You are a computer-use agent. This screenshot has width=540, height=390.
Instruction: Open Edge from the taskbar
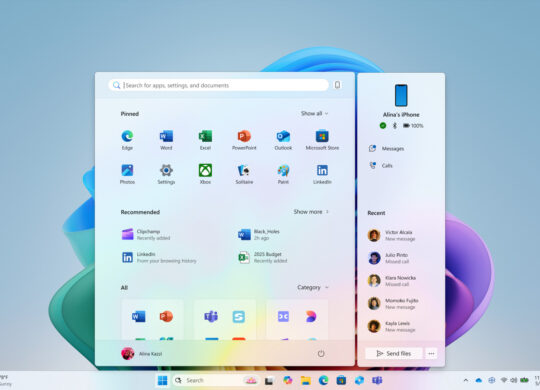(323, 380)
